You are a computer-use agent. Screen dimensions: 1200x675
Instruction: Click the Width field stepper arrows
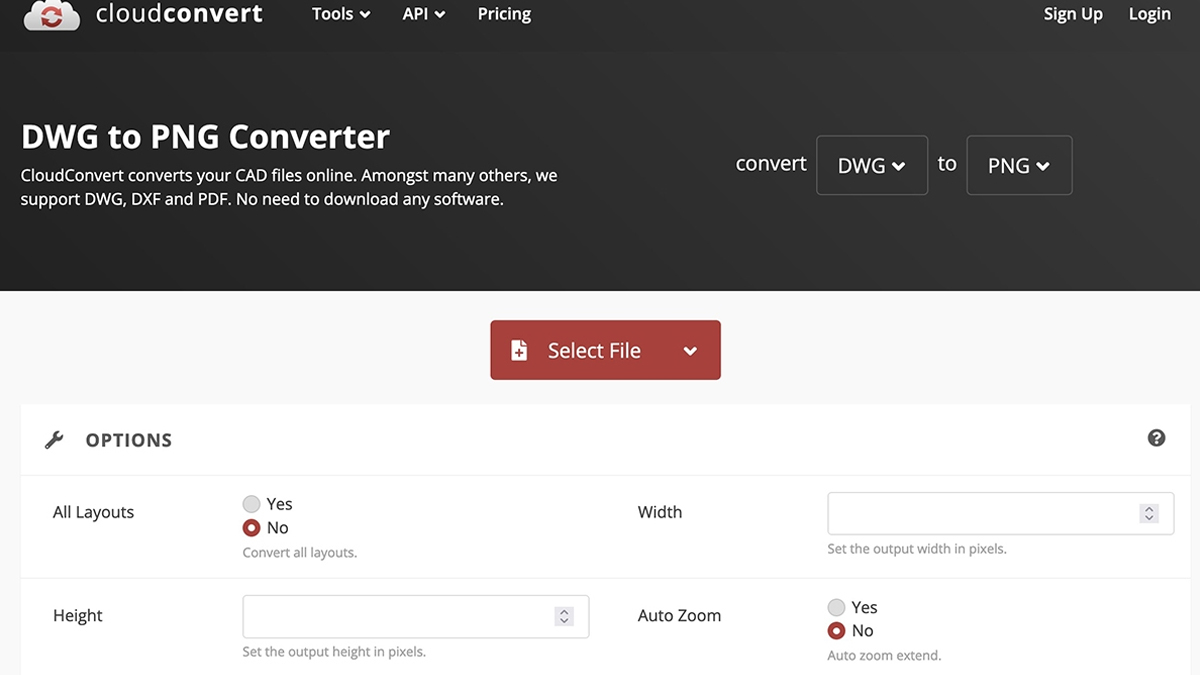[1149, 513]
